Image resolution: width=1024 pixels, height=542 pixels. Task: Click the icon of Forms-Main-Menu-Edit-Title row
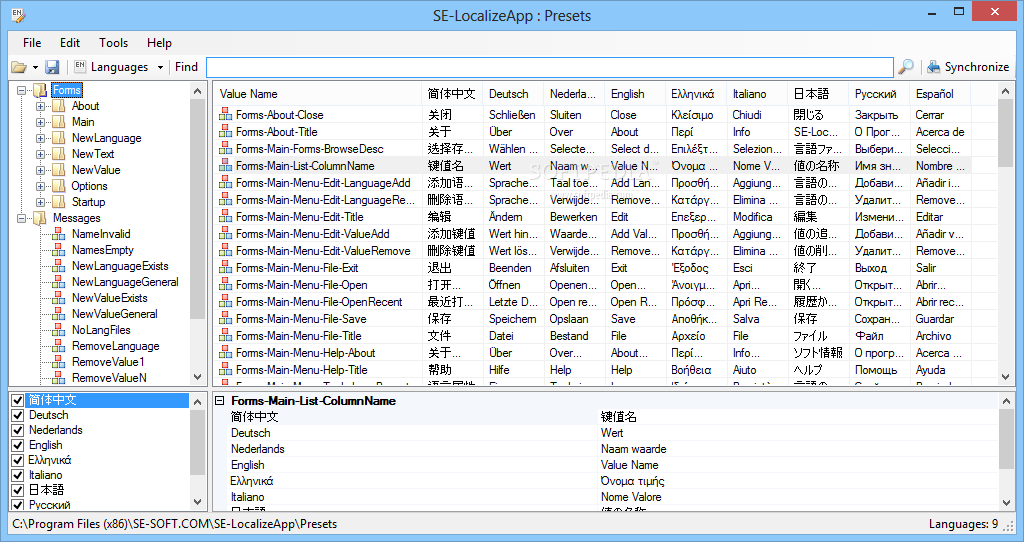(x=225, y=217)
